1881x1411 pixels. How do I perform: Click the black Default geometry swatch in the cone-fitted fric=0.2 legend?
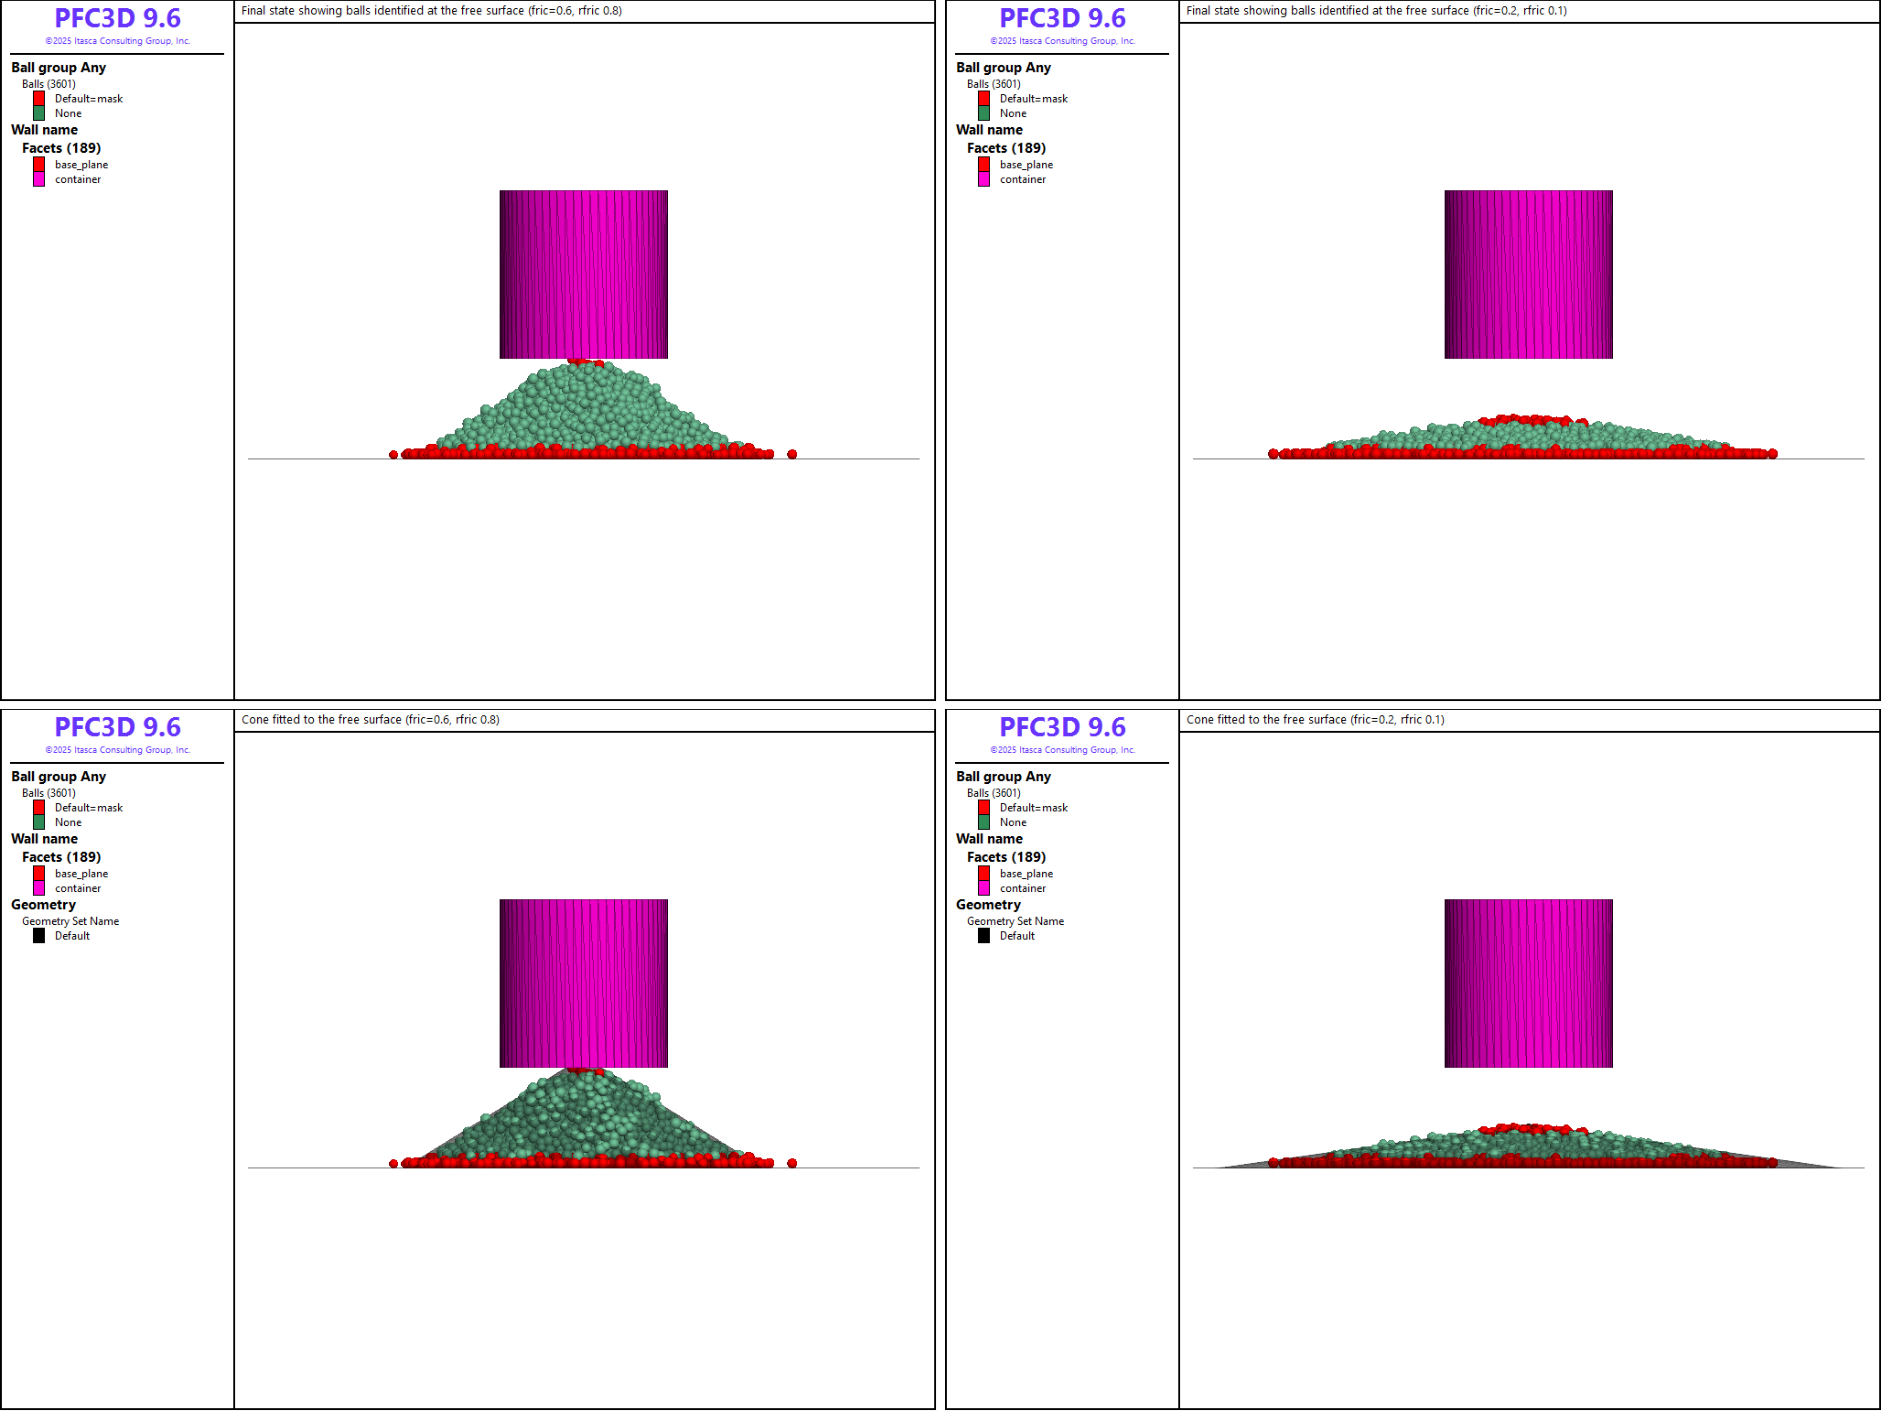pyautogui.click(x=984, y=936)
